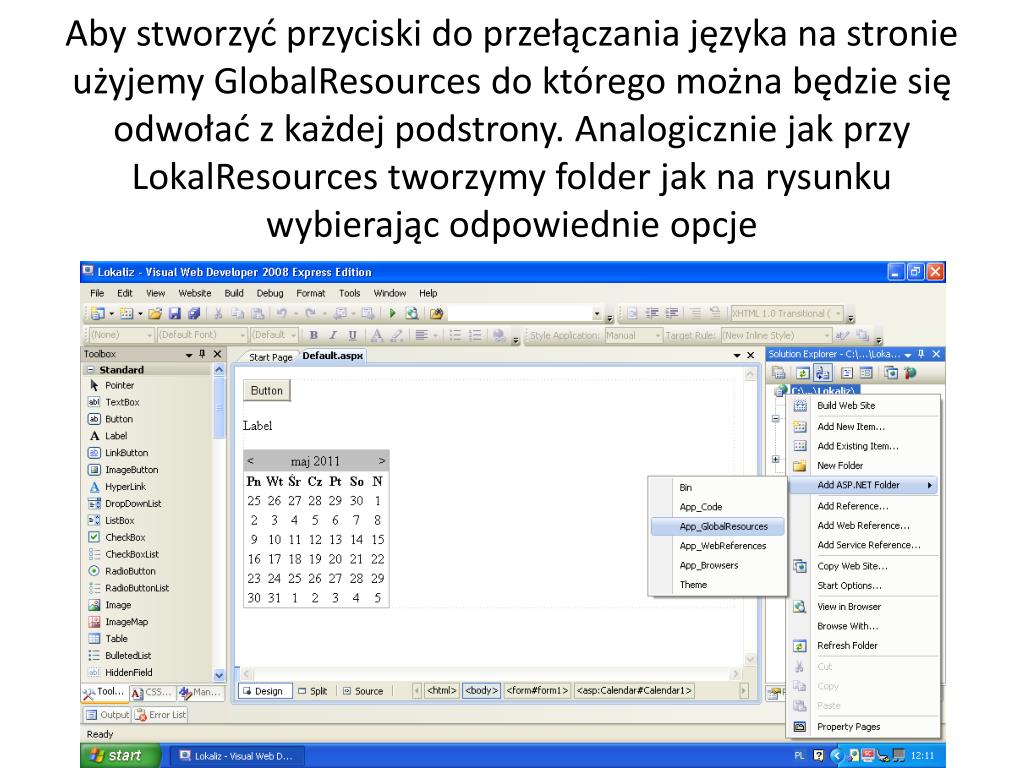The height and width of the screenshot is (768, 1024).
Task: Open the Output panel tab
Action: 107,714
